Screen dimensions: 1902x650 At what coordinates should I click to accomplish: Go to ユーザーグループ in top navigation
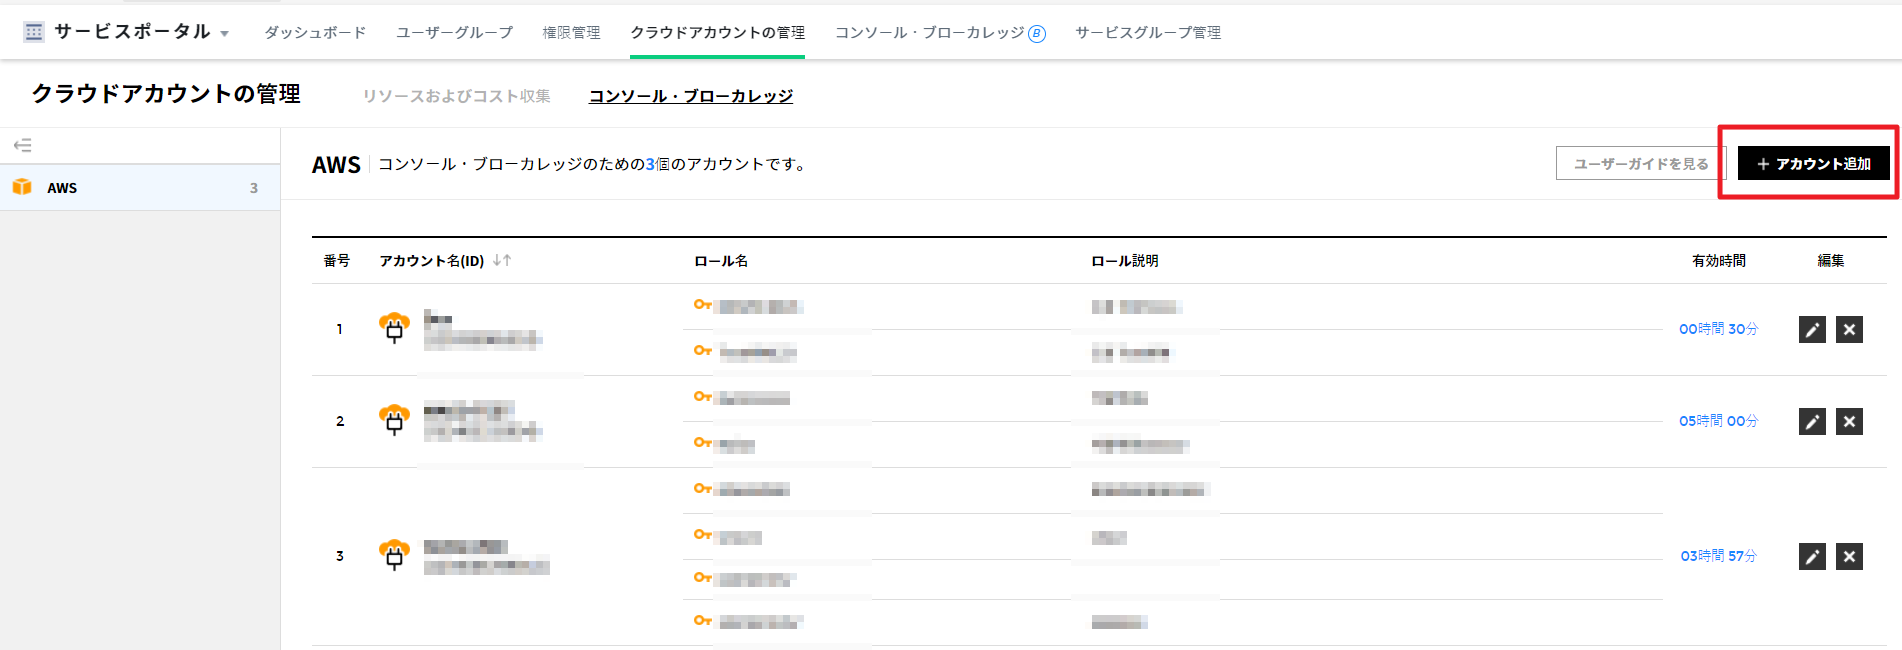[x=454, y=33]
